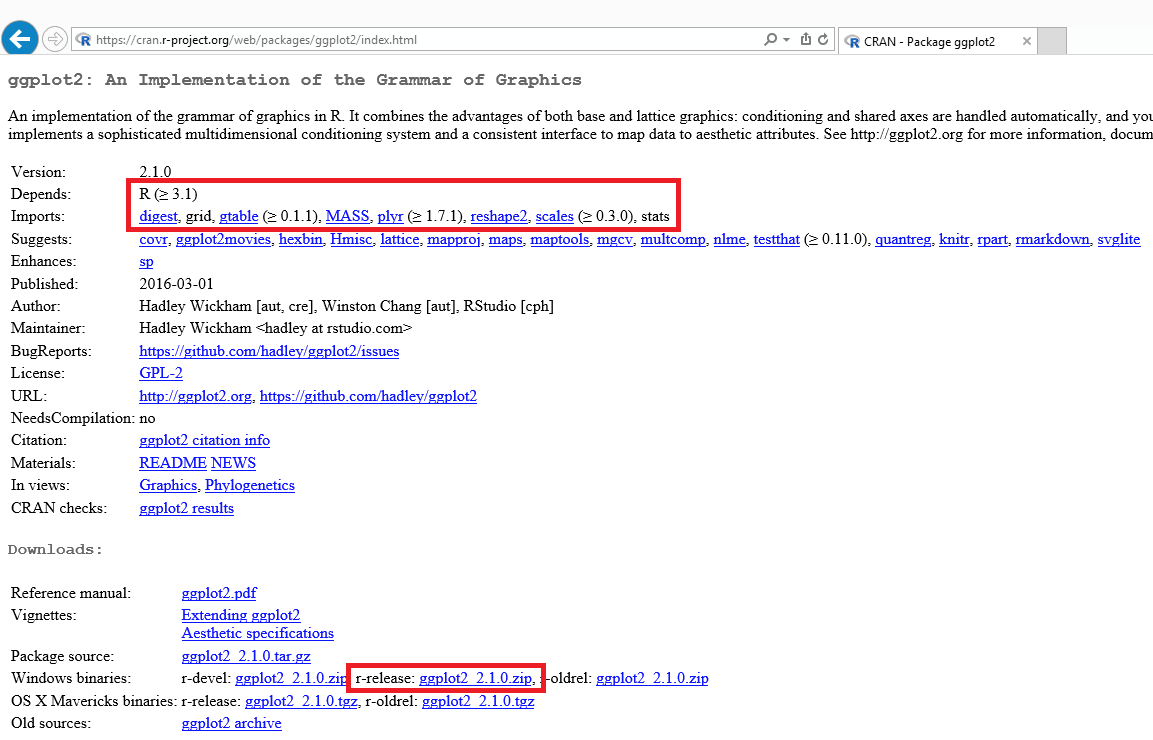Download the r-oldrel Windows binary zip
Viewport: 1153px width, 740px height.
[652, 678]
